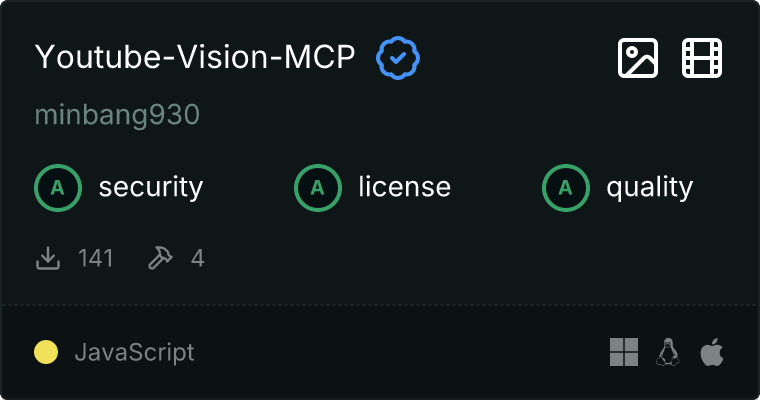Click the hammer tools icon
This screenshot has width=760, height=400.
pyautogui.click(x=160, y=259)
